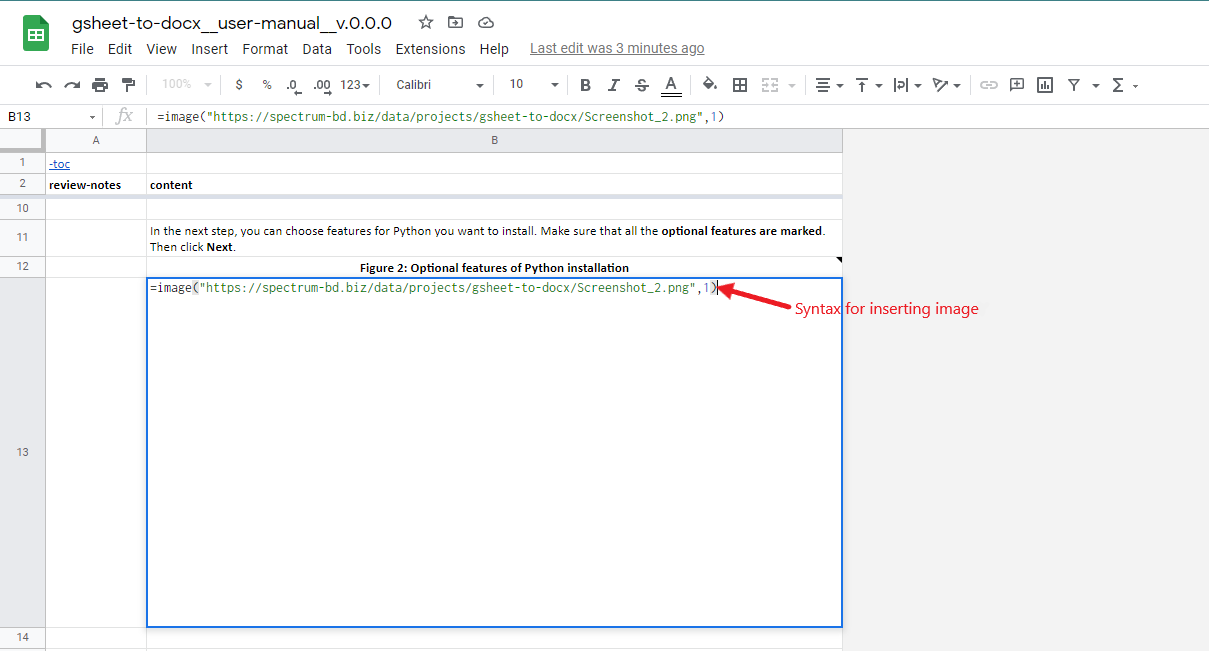Image resolution: width=1209 pixels, height=651 pixels.
Task: Open the Data menu
Action: tap(317, 49)
